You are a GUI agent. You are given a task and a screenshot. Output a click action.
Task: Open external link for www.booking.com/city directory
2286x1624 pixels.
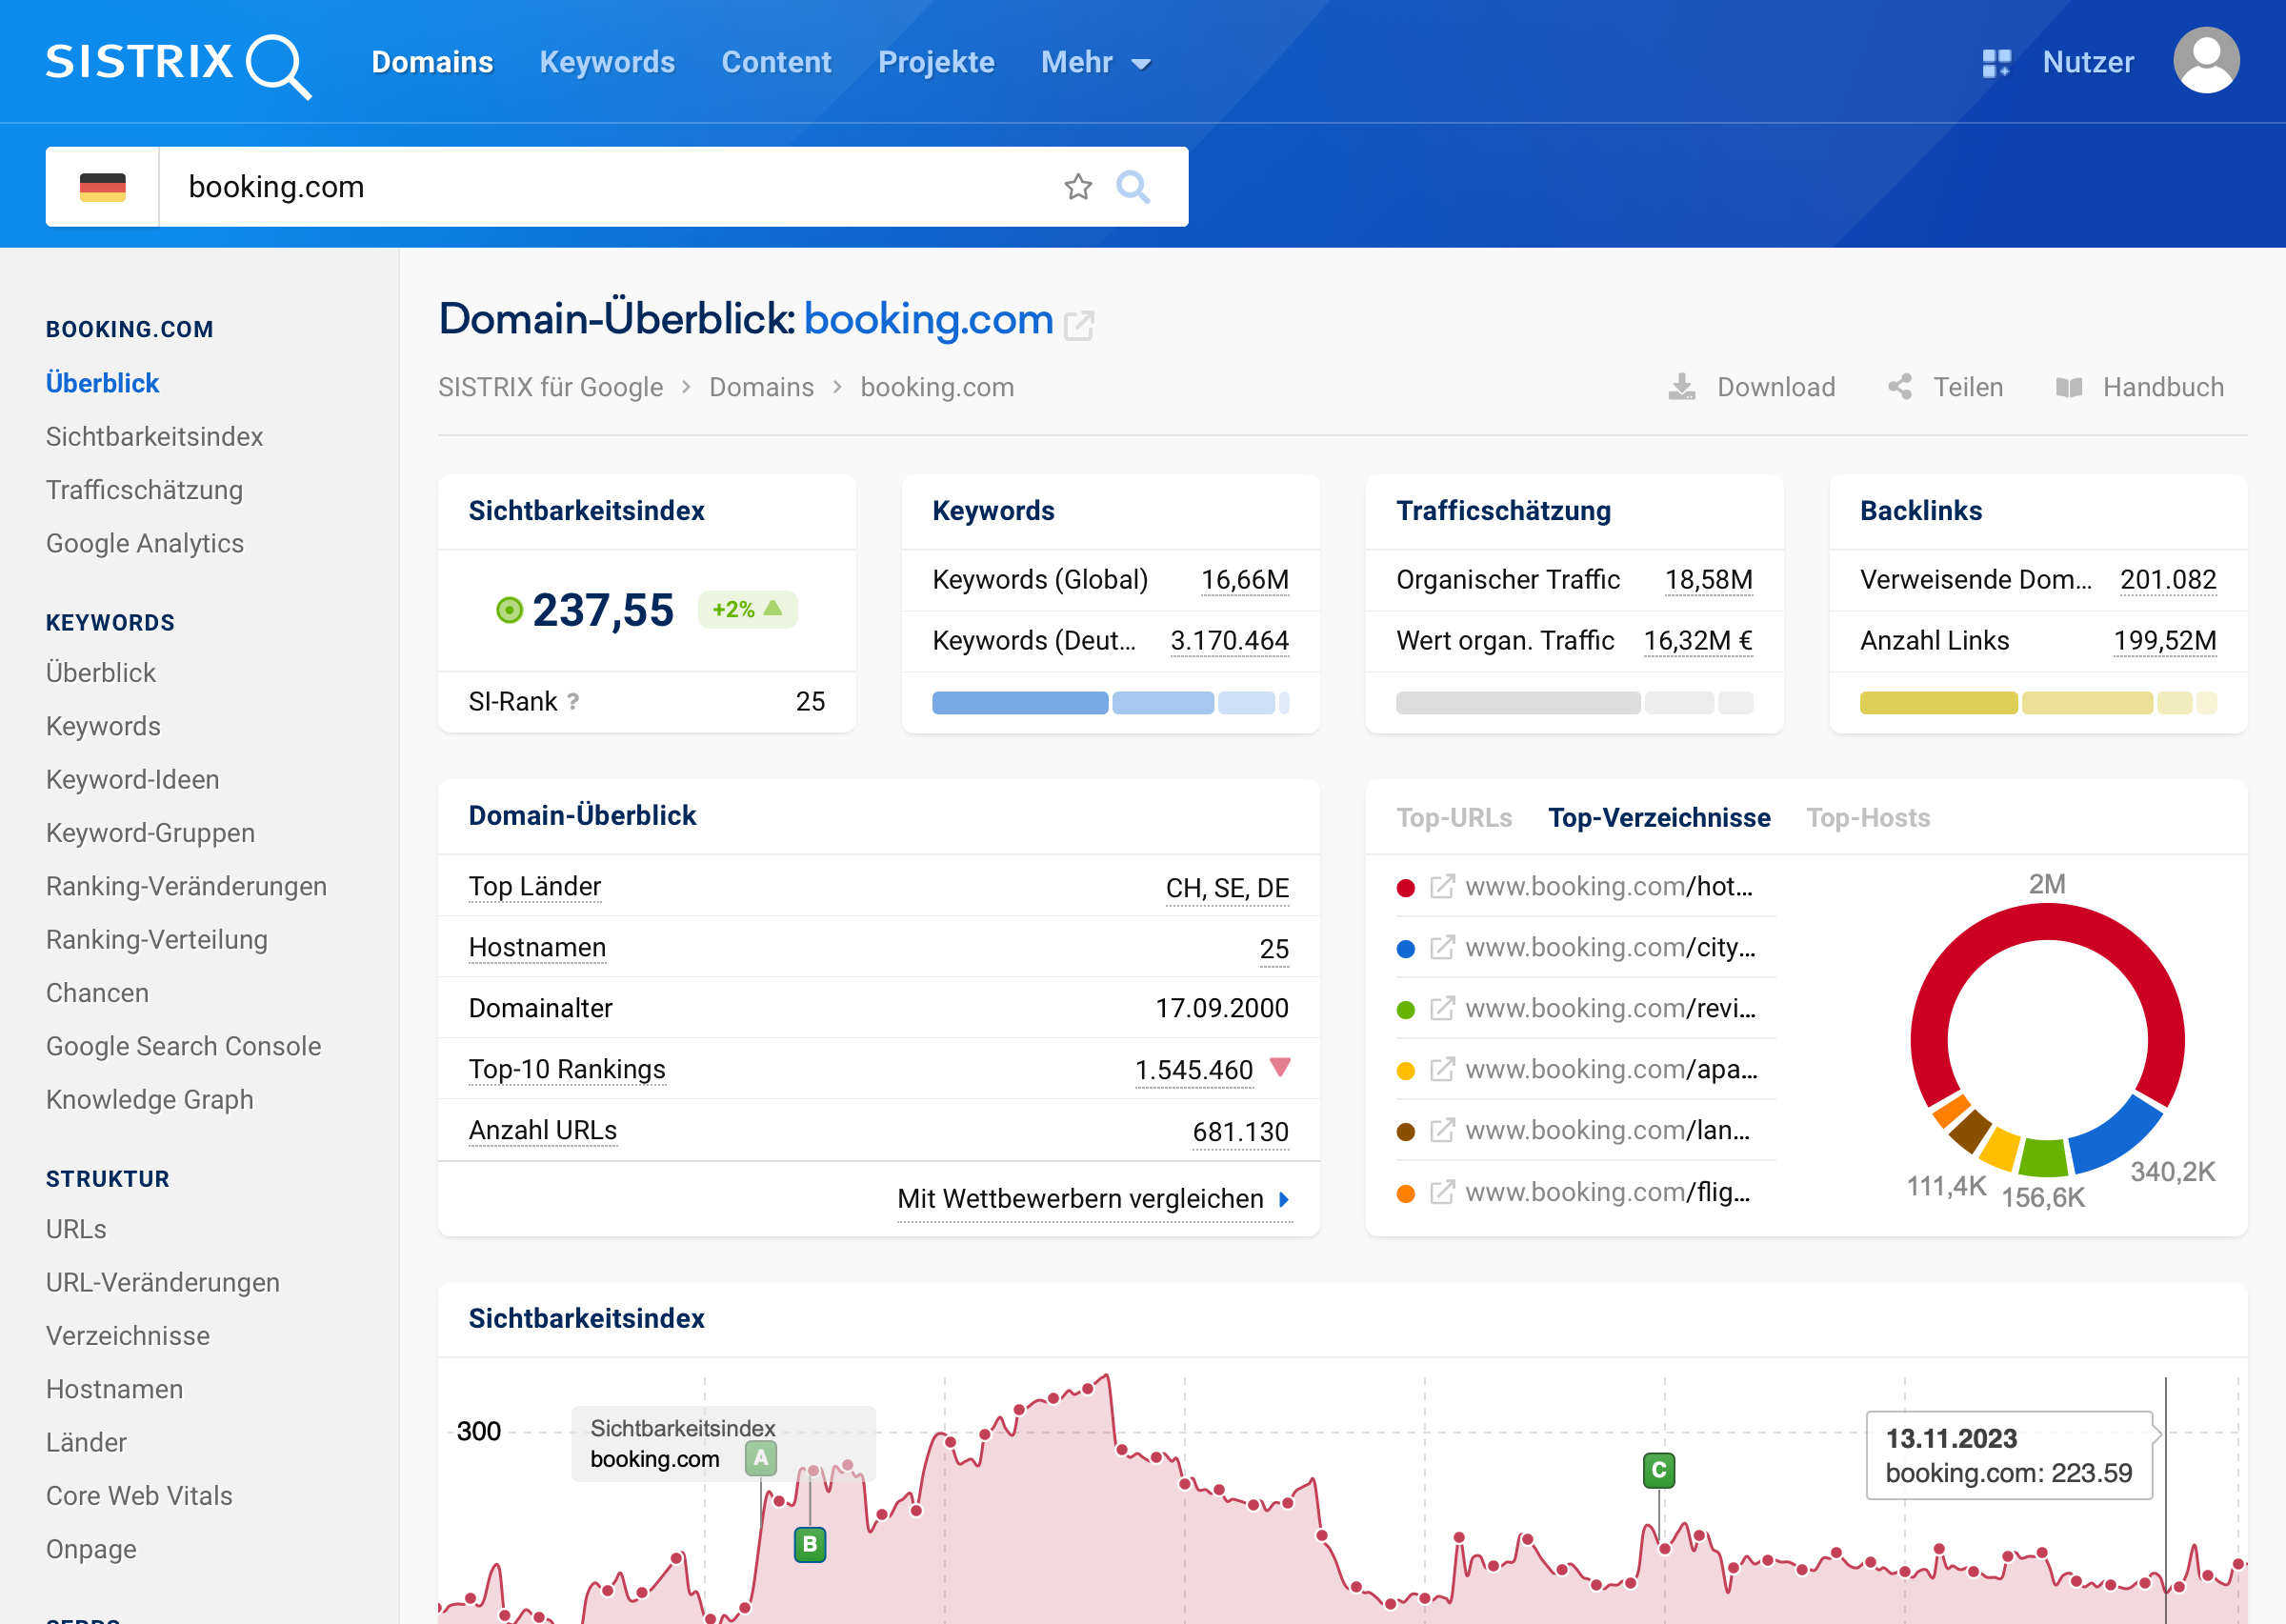1441,948
